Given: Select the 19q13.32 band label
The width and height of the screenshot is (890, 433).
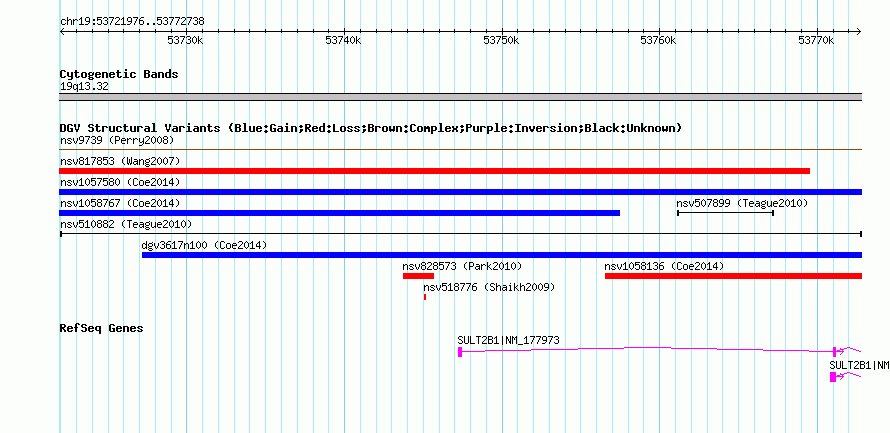Looking at the screenshot, I should (84, 87).
